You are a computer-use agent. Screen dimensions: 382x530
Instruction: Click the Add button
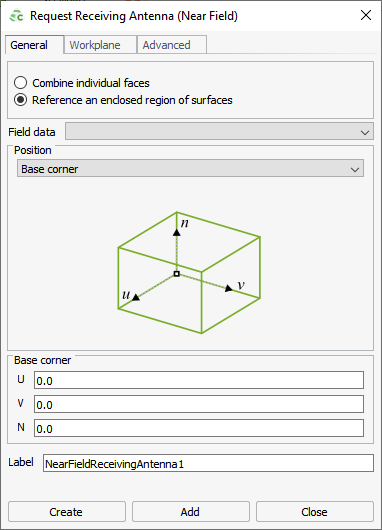point(191,512)
